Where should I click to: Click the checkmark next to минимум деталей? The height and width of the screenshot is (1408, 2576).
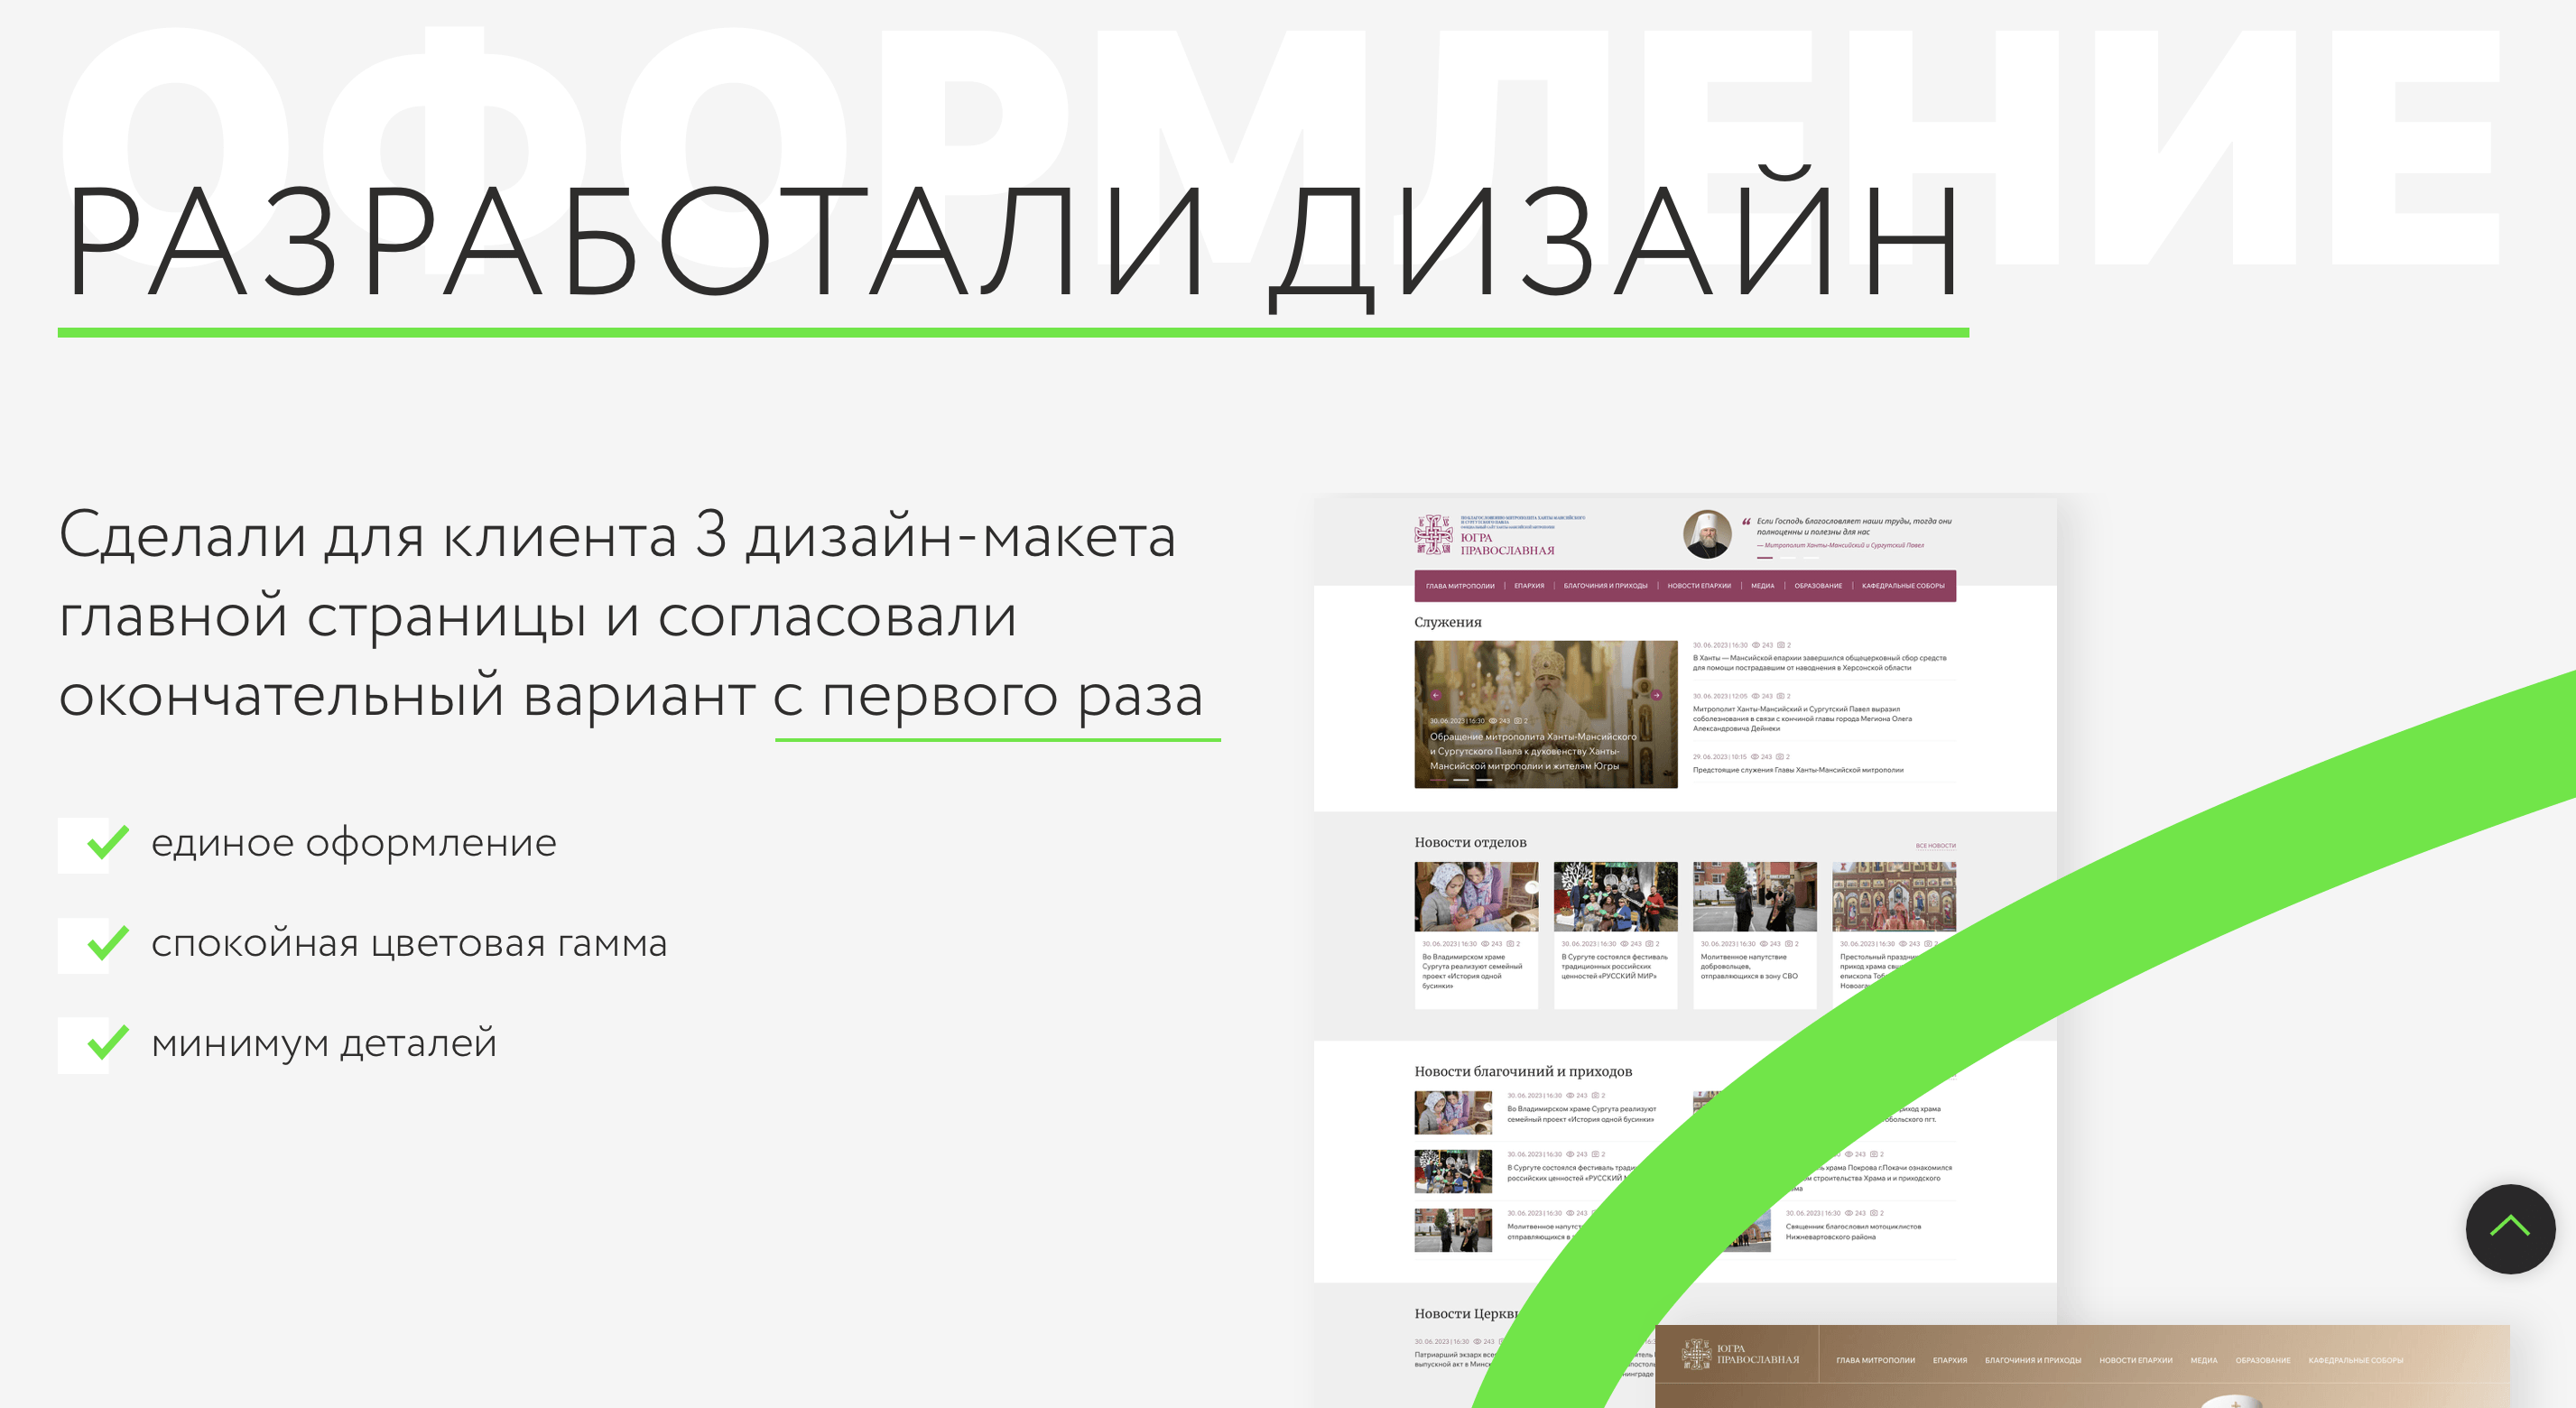pos(107,1043)
